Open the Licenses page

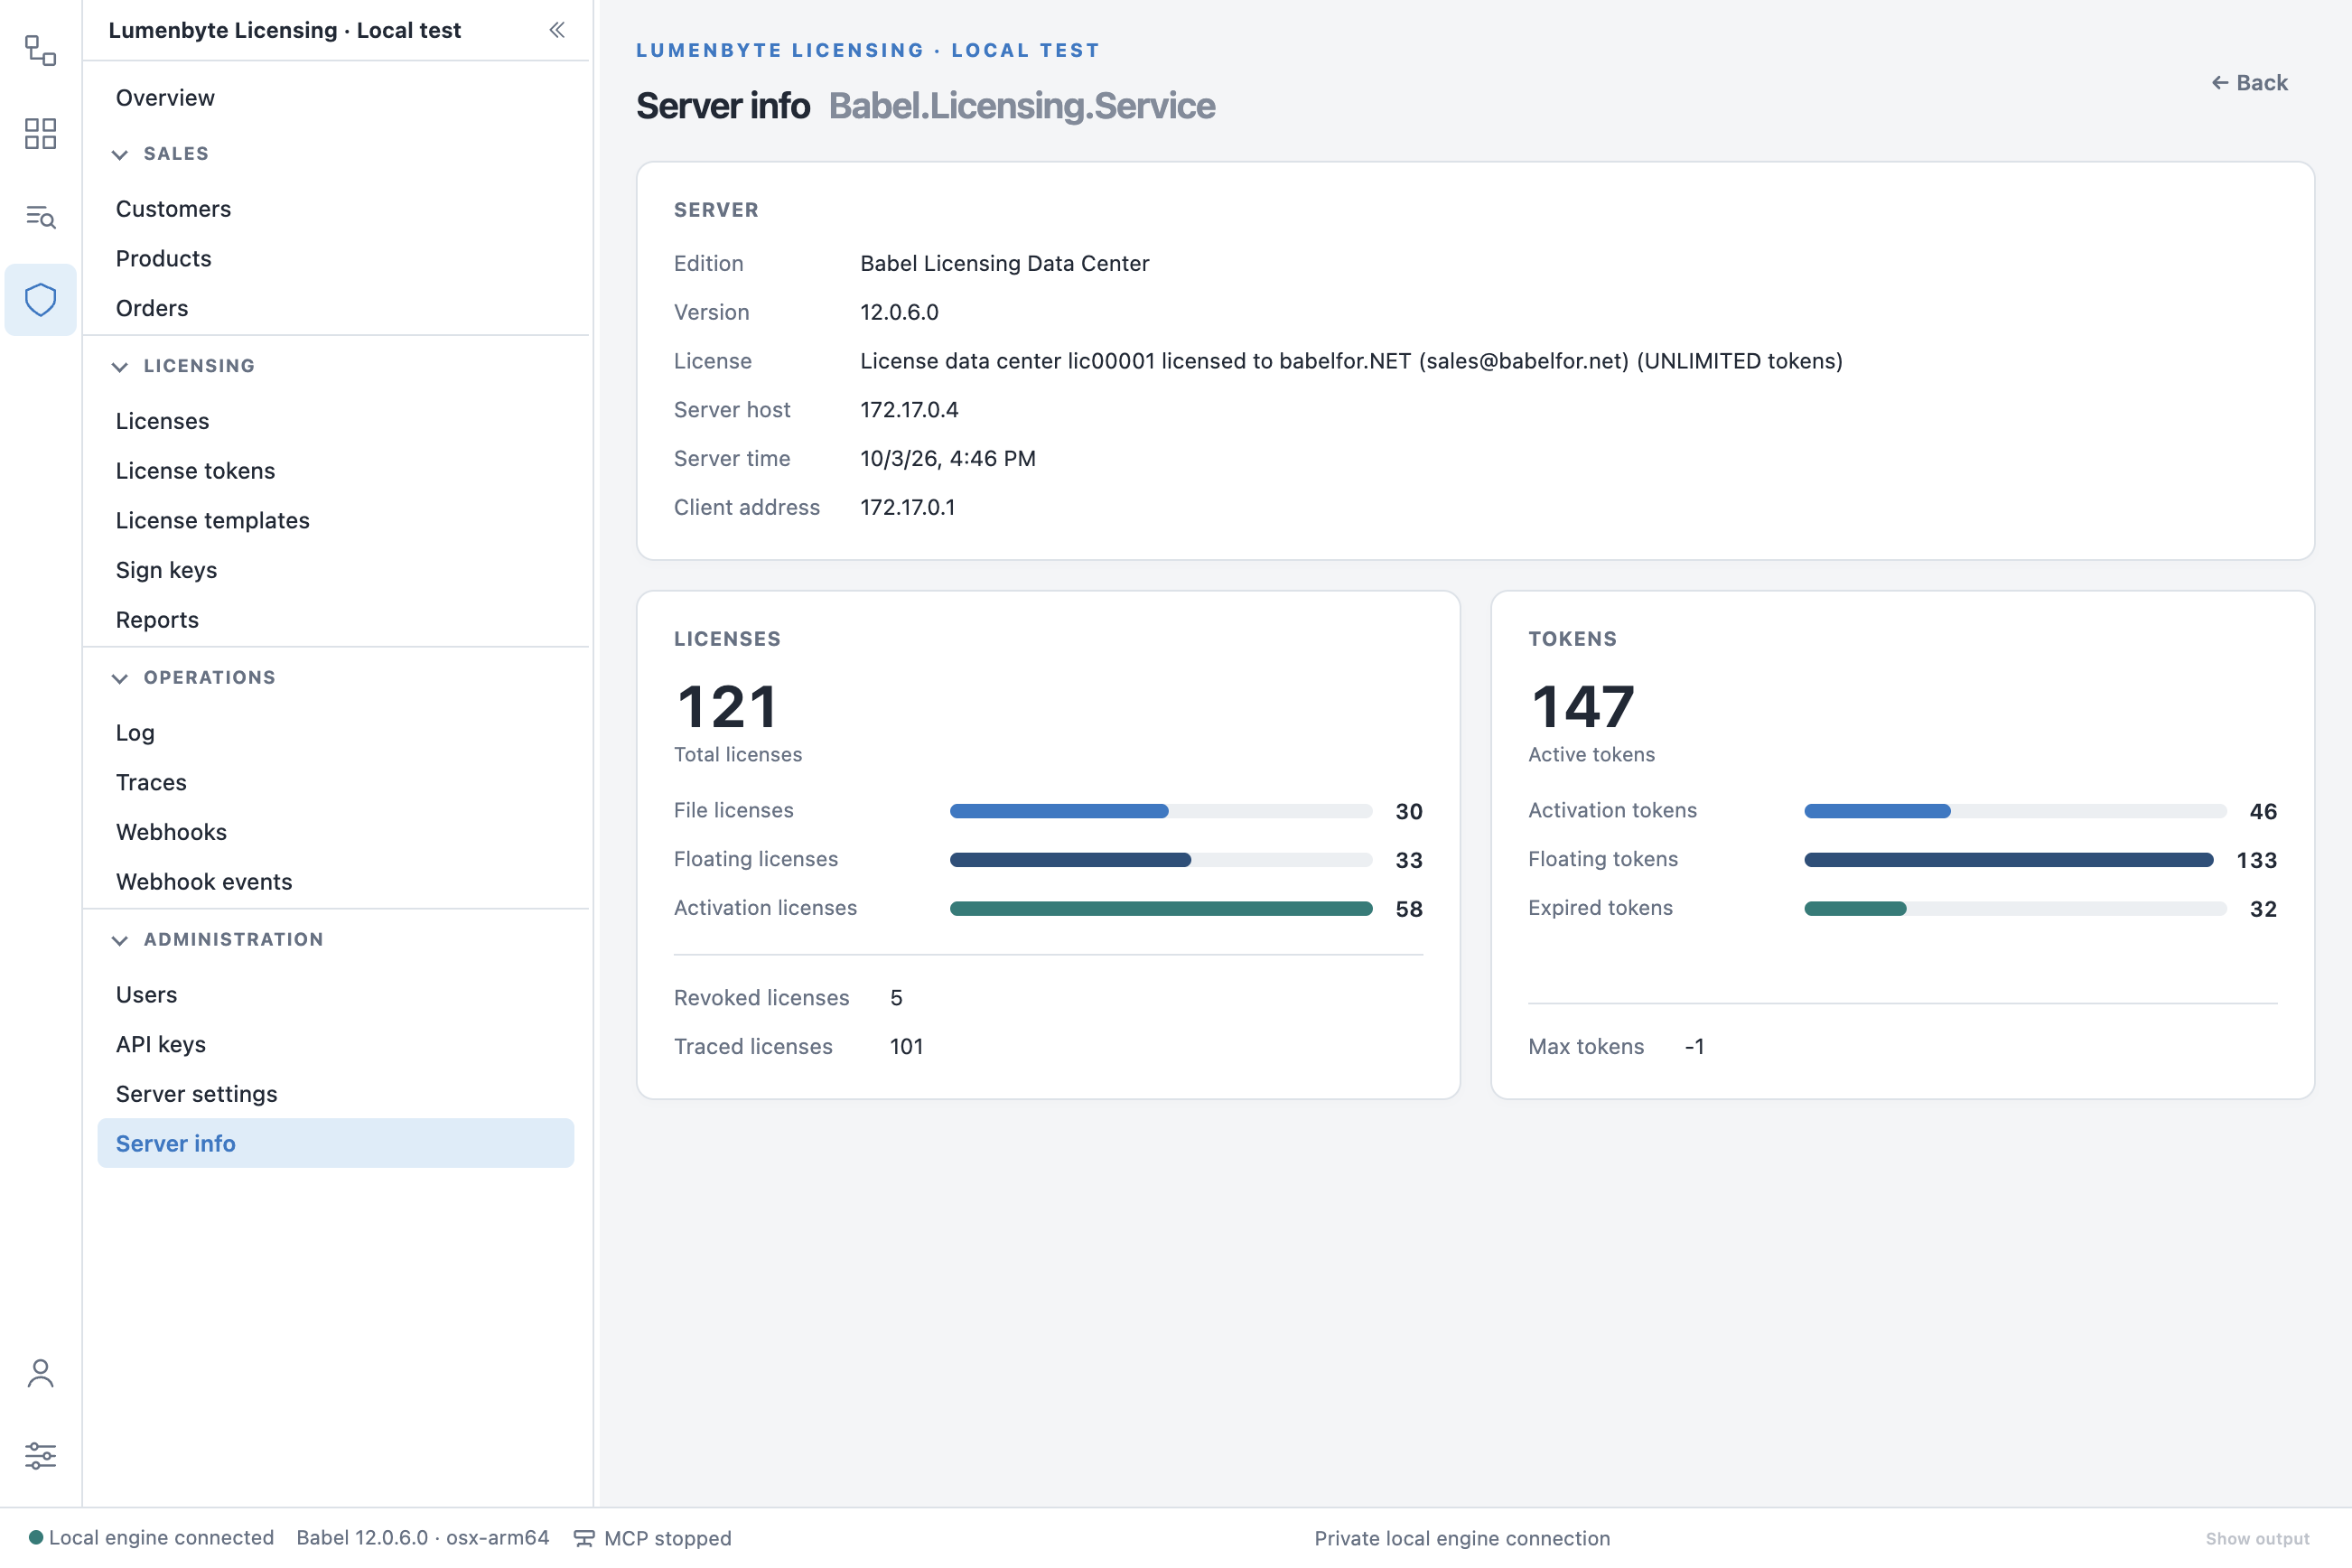click(336, 421)
